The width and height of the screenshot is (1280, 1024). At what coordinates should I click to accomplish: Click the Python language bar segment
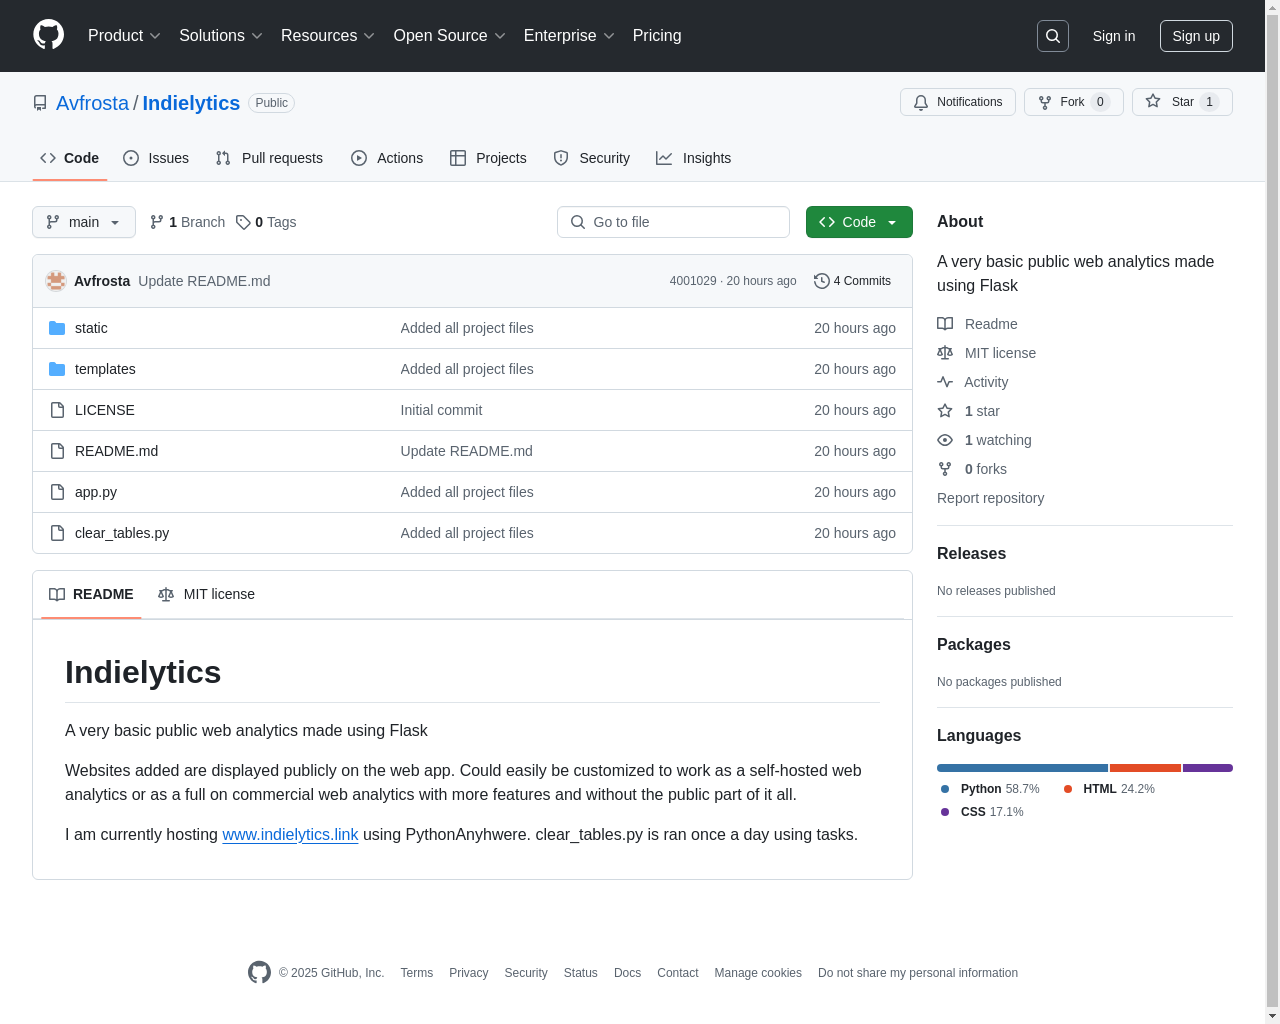1022,768
